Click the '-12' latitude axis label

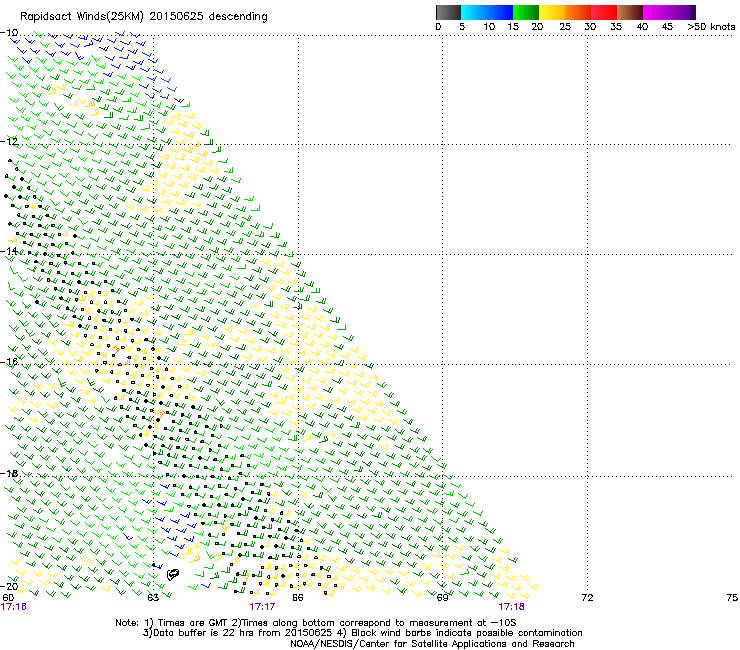(9, 142)
